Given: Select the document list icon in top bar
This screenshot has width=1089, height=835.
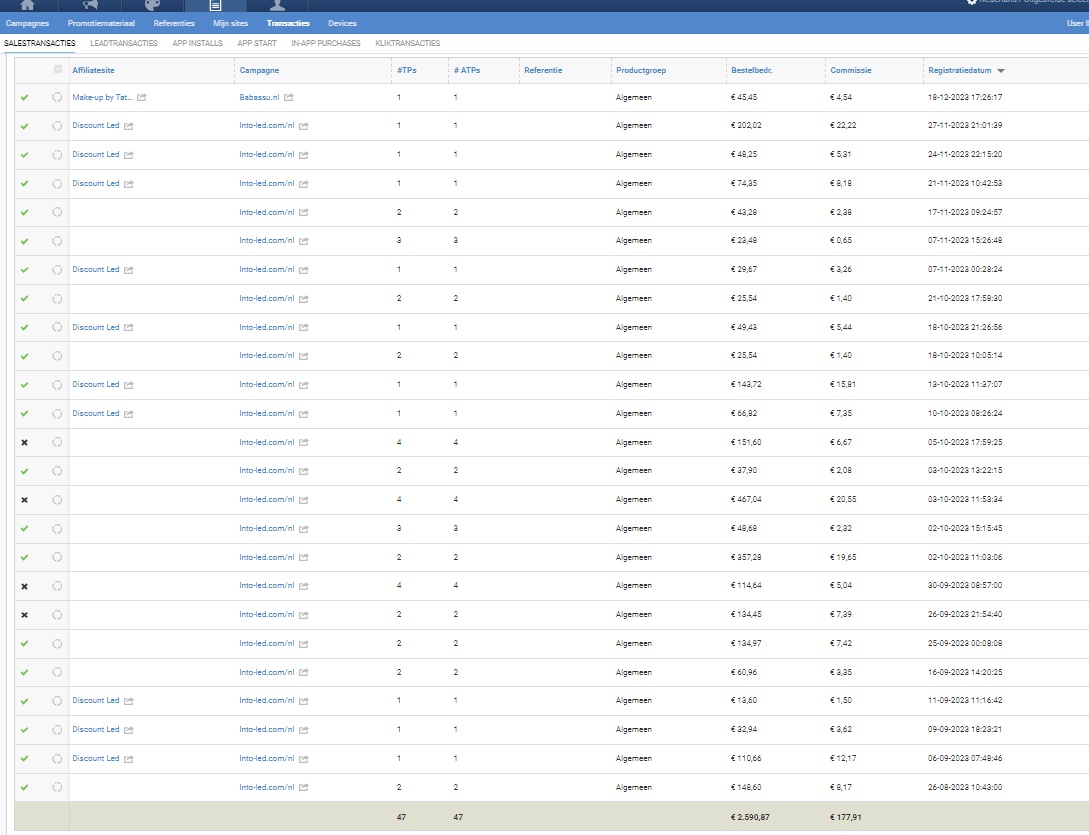Looking at the screenshot, I should click(x=215, y=5).
